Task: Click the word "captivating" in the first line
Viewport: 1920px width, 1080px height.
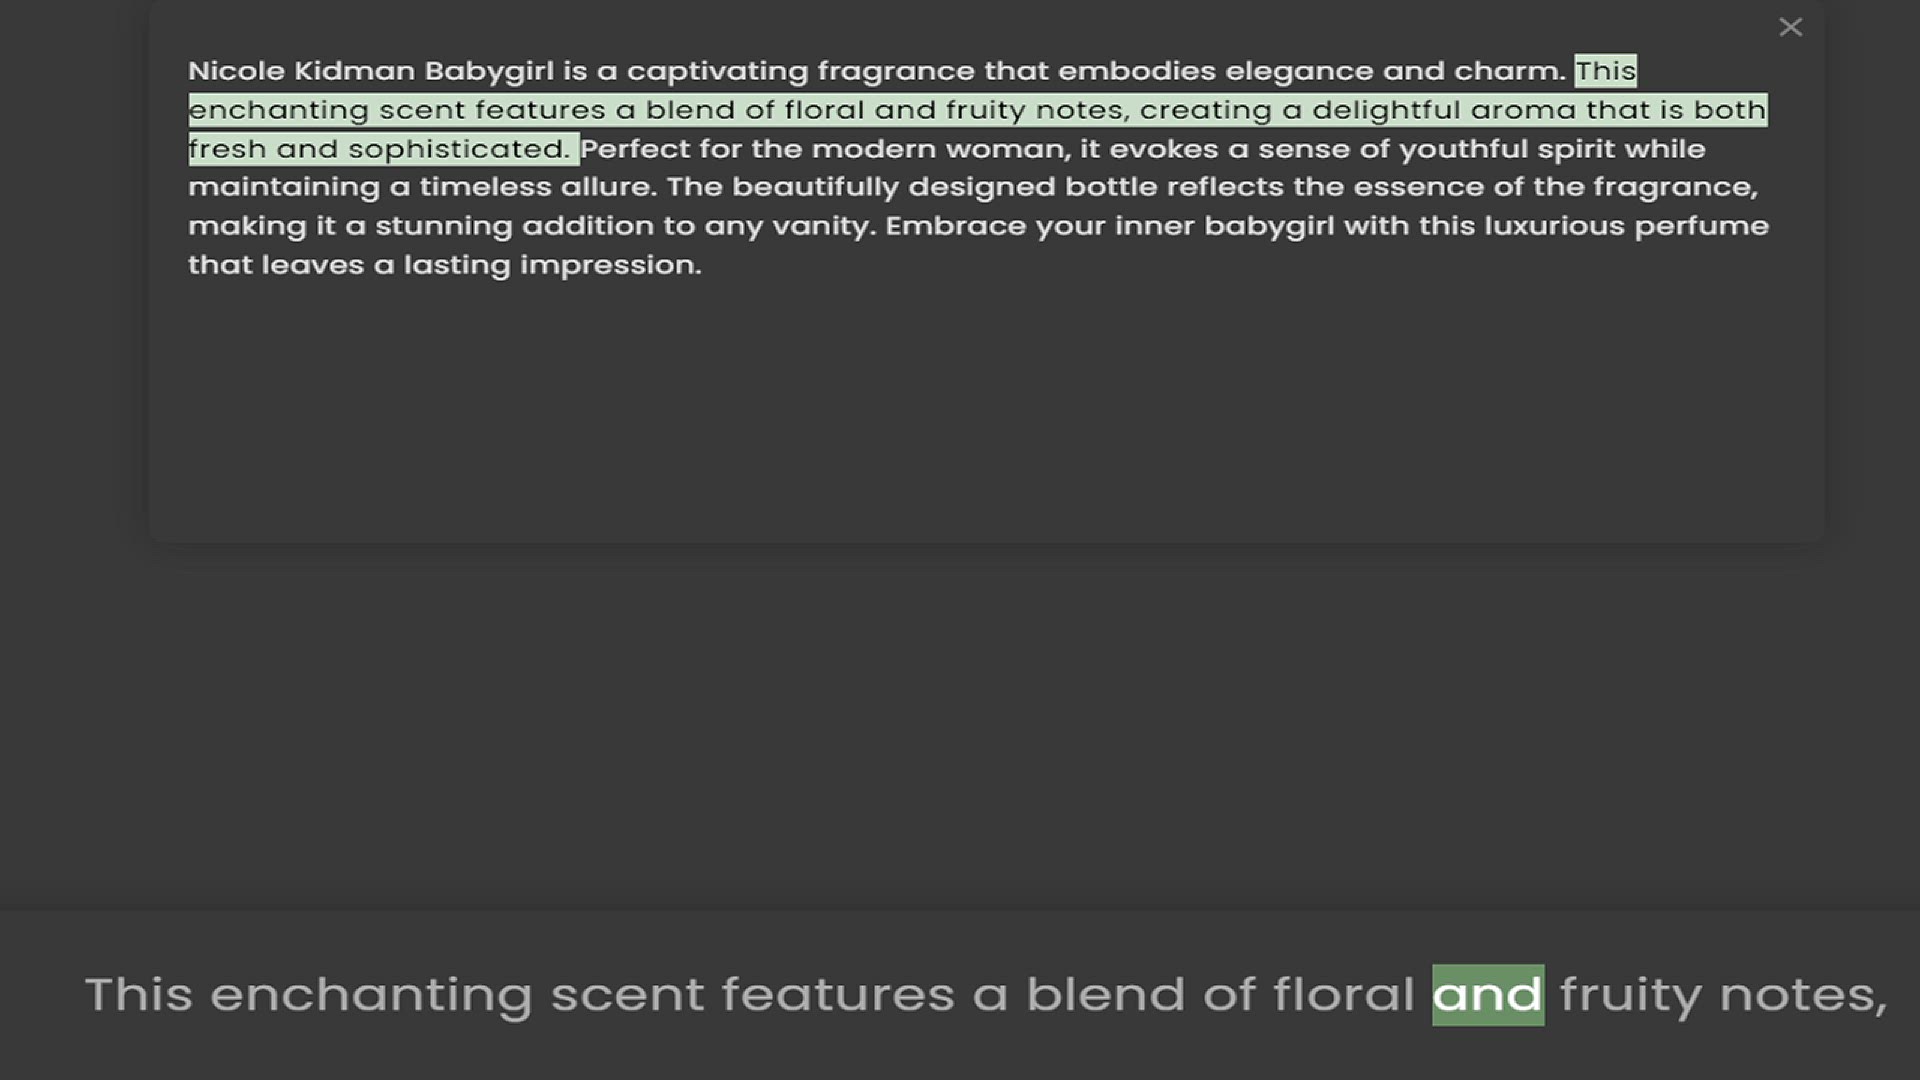Action: click(717, 72)
